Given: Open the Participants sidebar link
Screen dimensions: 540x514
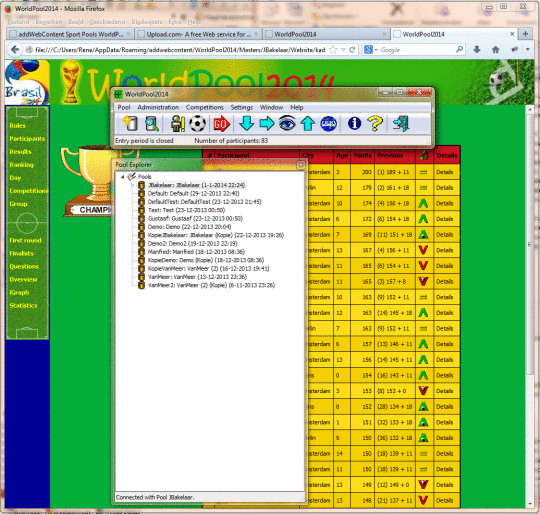Looking at the screenshot, I should 27,139.
